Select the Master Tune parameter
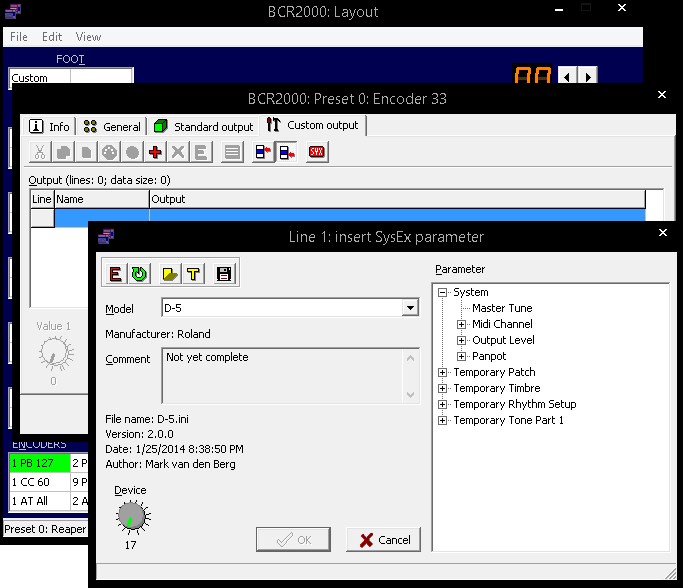683x588 pixels. (x=502, y=308)
